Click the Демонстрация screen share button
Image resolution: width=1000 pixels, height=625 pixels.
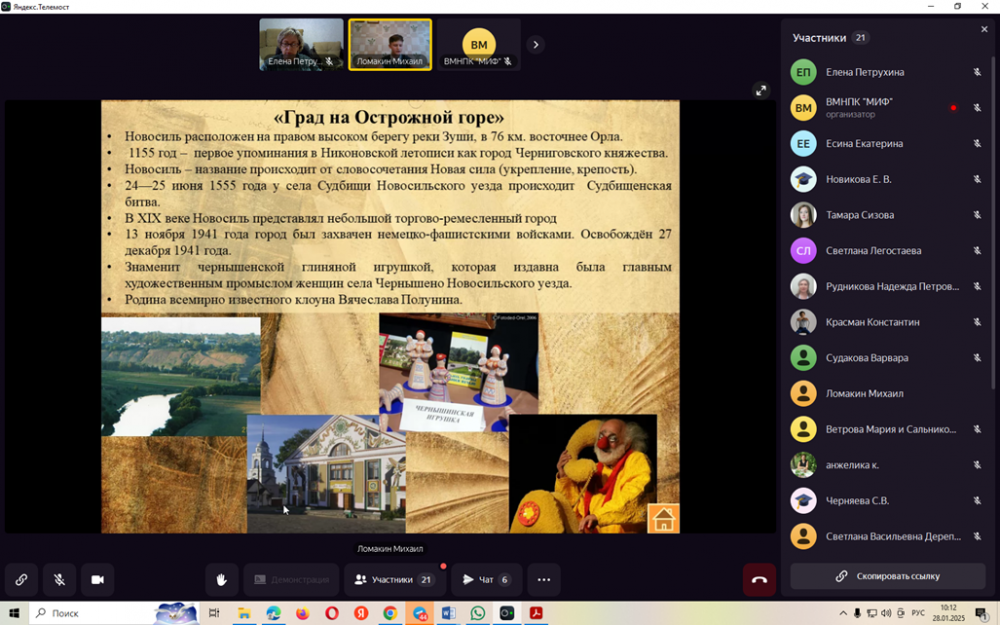(x=291, y=579)
